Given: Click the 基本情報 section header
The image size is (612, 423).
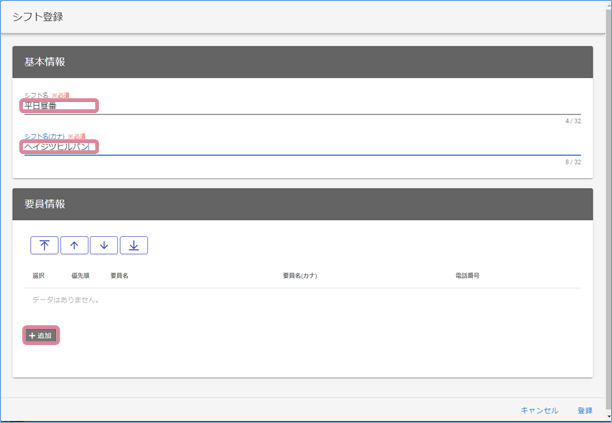Looking at the screenshot, I should [45, 62].
